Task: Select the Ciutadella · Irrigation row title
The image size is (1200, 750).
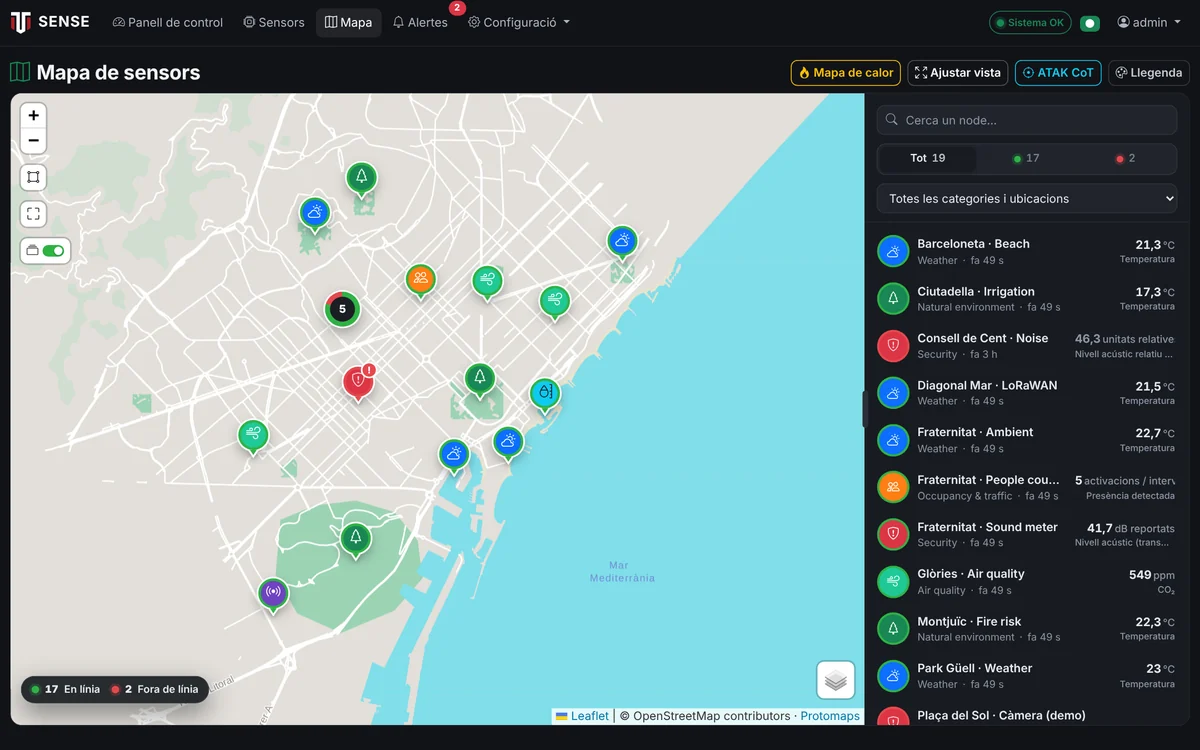Action: (x=976, y=292)
